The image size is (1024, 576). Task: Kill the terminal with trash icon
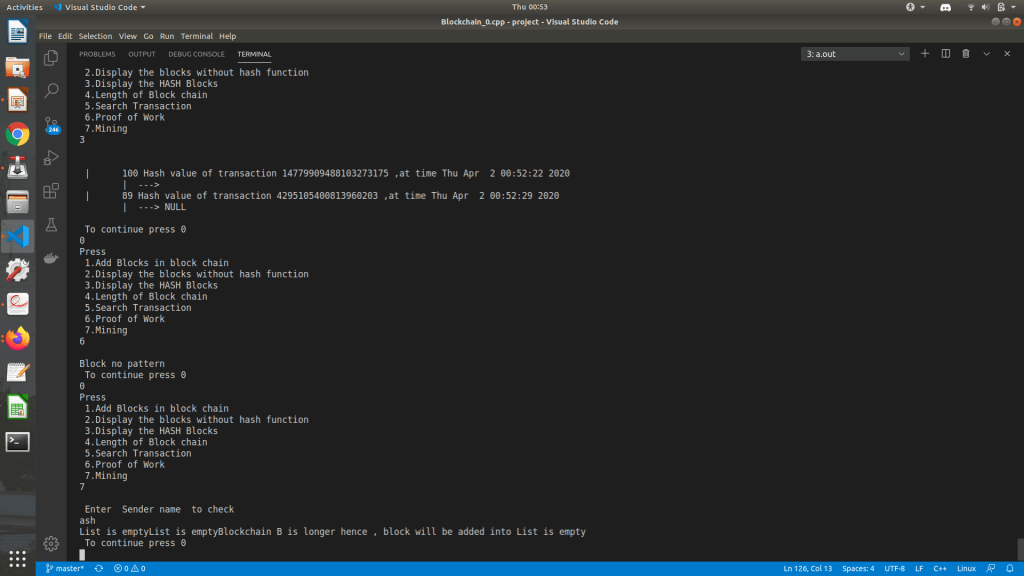966,54
